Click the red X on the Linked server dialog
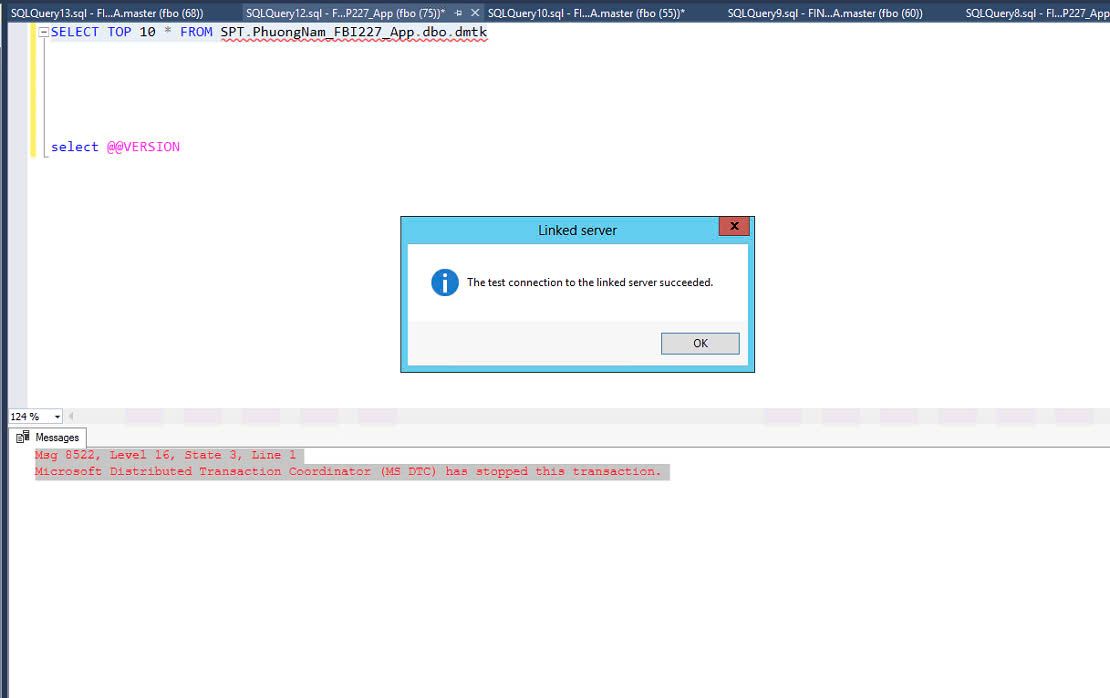1110x698 pixels. (x=734, y=226)
